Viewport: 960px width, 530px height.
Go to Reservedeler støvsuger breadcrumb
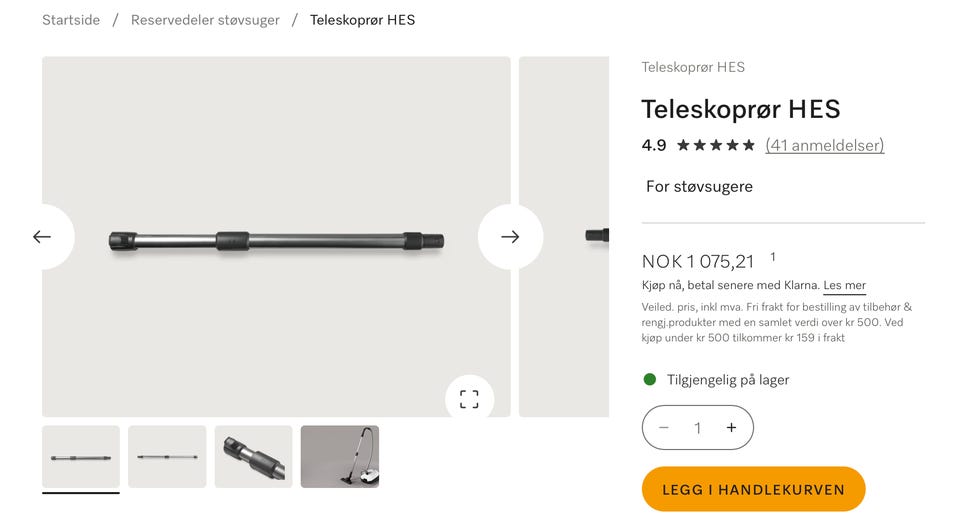pyautogui.click(x=205, y=20)
